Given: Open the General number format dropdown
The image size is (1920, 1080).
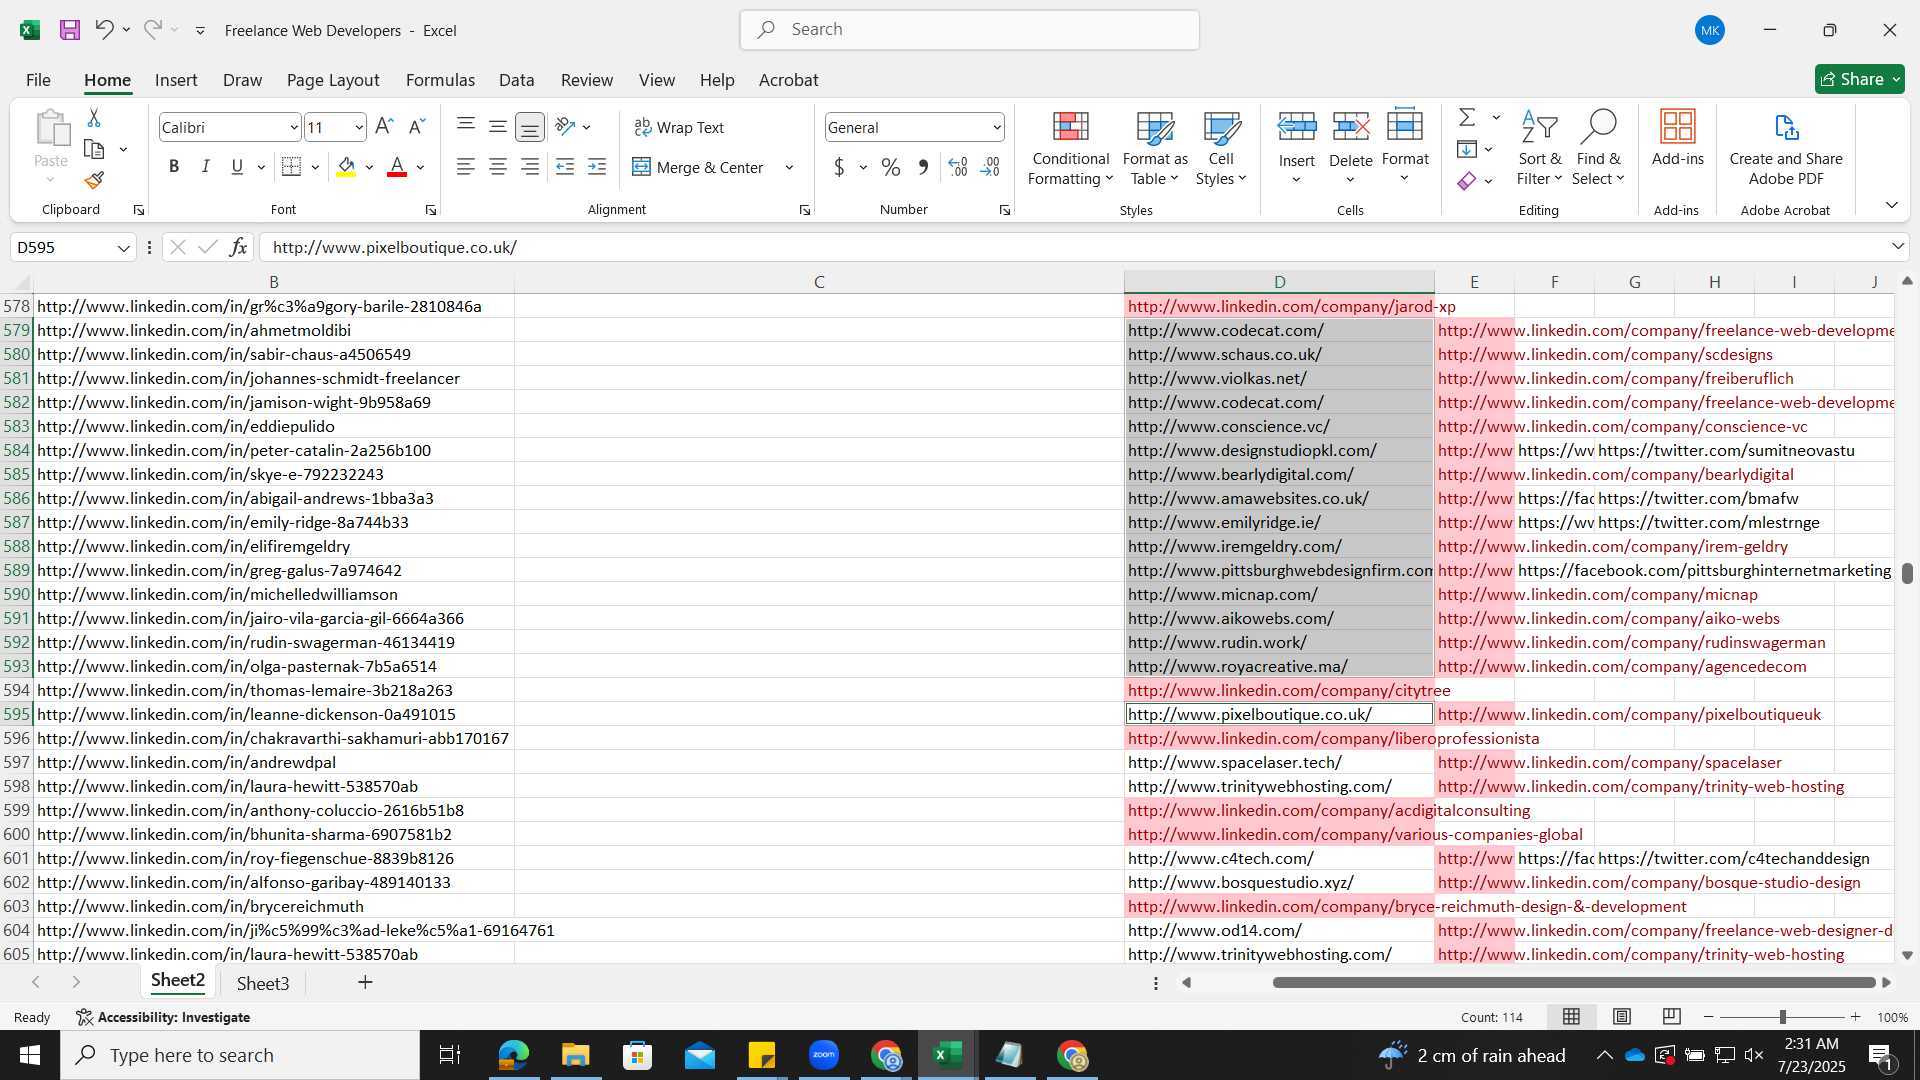Looking at the screenshot, I should click(x=997, y=127).
